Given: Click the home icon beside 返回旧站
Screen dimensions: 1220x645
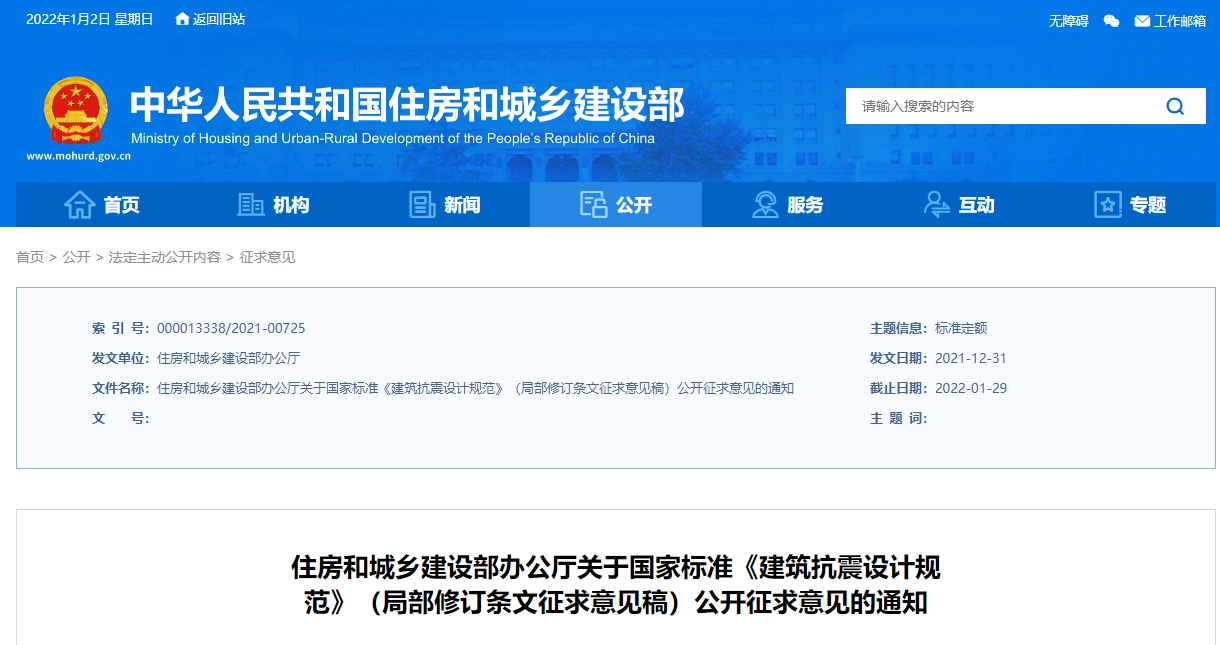Looking at the screenshot, I should pyautogui.click(x=182, y=19).
